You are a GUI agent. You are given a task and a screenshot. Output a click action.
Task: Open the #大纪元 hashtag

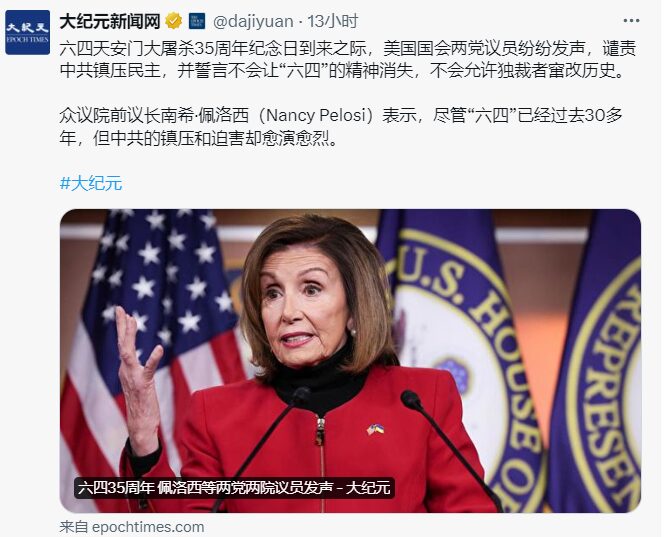91,183
